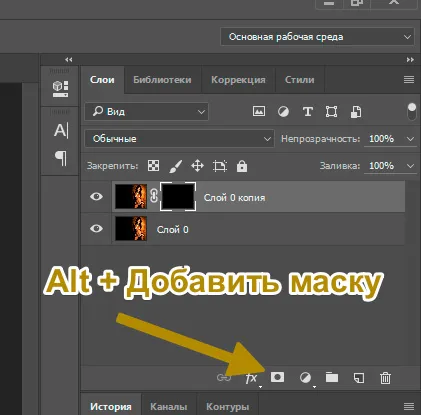Click the Непрозрачность 100% value field
421x415 pixels.
382,139
